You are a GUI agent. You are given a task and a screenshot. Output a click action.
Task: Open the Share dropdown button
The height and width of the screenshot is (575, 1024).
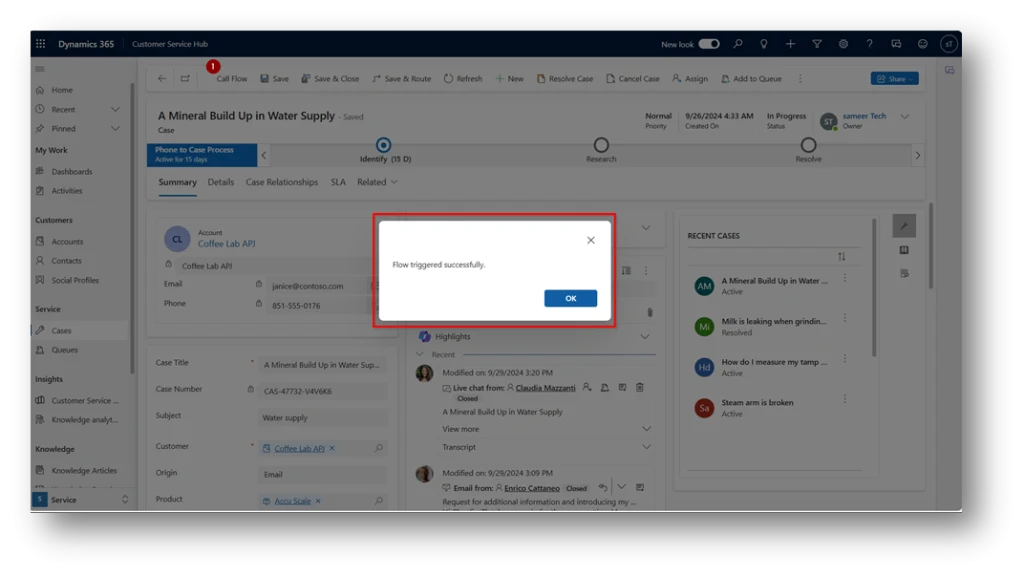894,79
